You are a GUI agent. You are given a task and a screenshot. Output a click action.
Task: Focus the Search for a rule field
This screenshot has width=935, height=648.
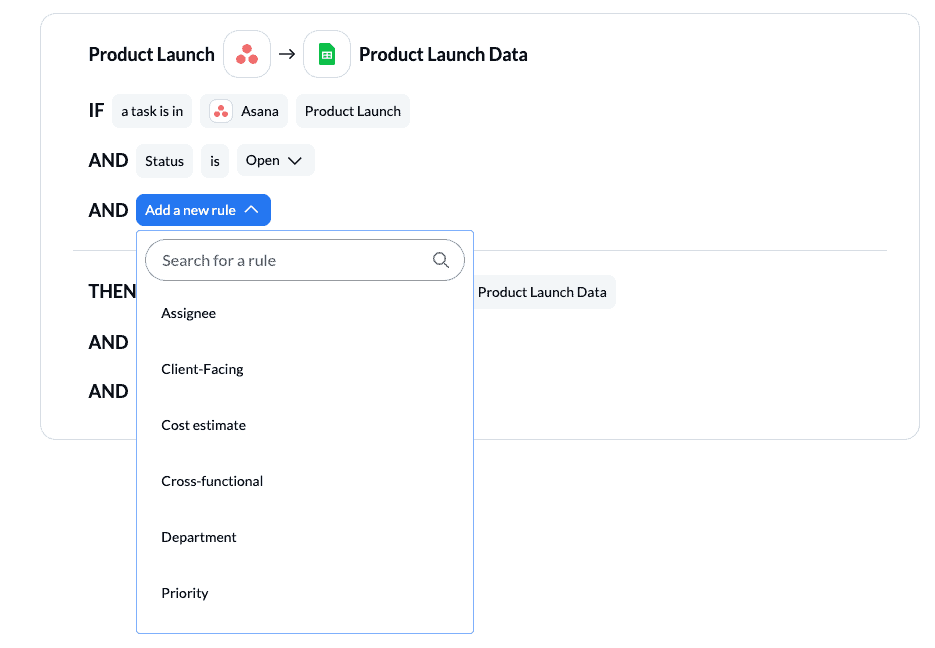(305, 260)
